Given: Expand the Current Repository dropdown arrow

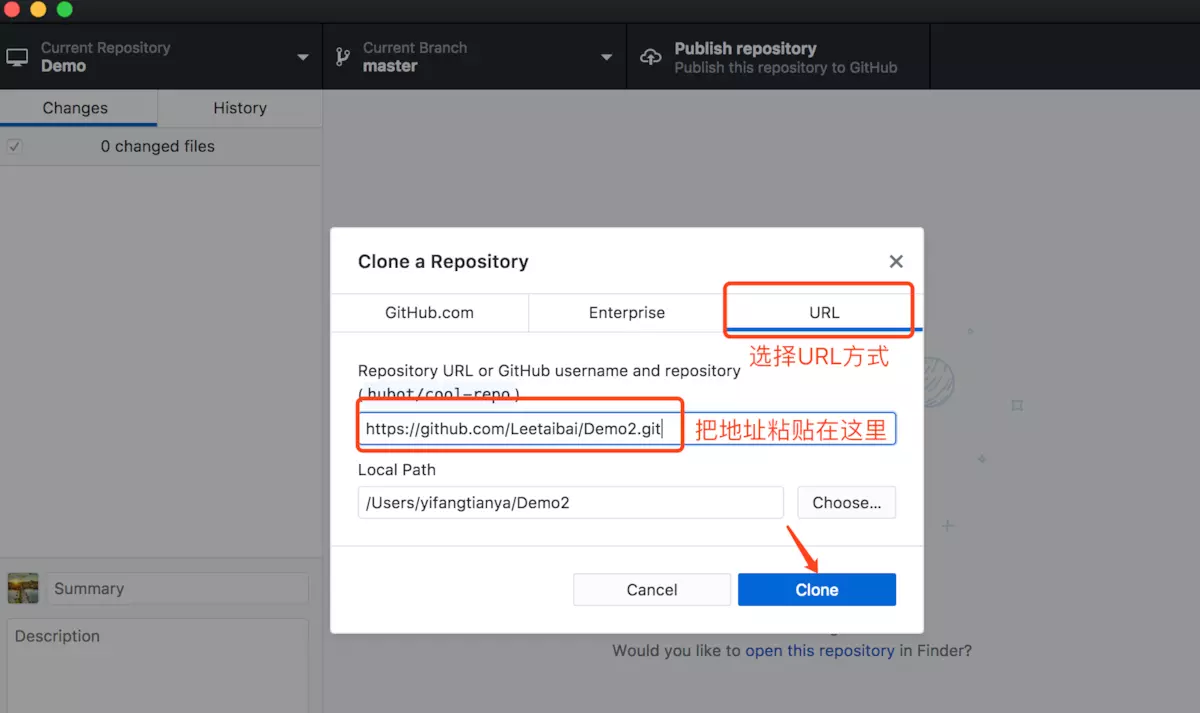Looking at the screenshot, I should coord(303,58).
